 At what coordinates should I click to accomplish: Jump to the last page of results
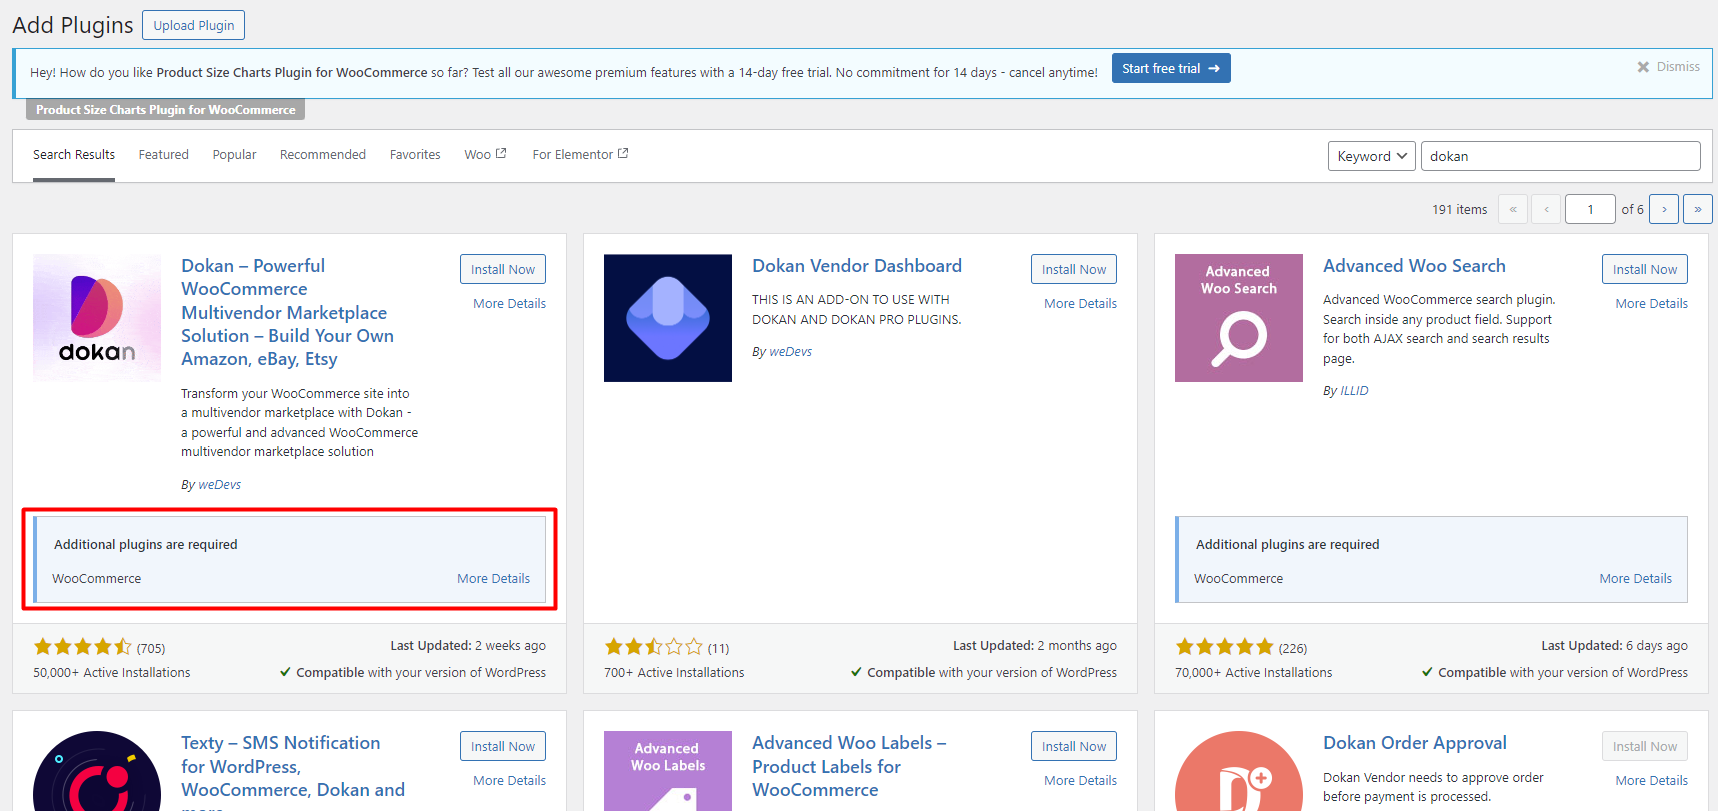(1698, 209)
